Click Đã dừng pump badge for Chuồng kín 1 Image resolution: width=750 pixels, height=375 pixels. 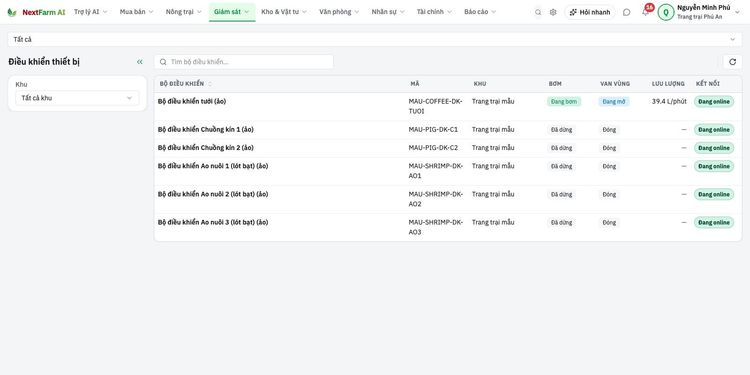coord(561,130)
